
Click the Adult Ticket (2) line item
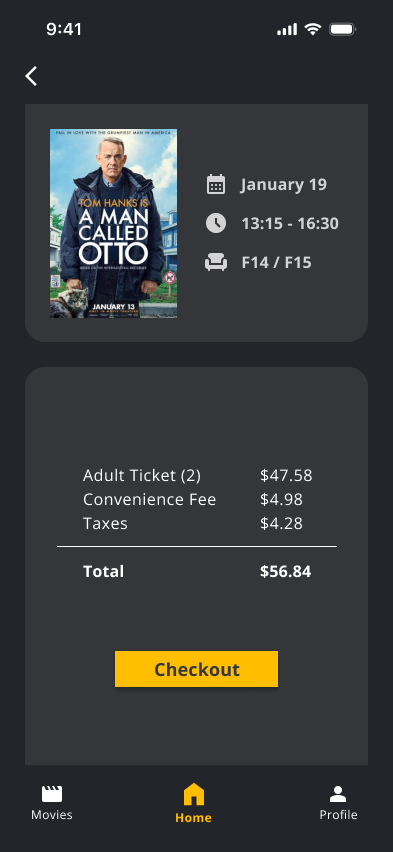tap(197, 475)
